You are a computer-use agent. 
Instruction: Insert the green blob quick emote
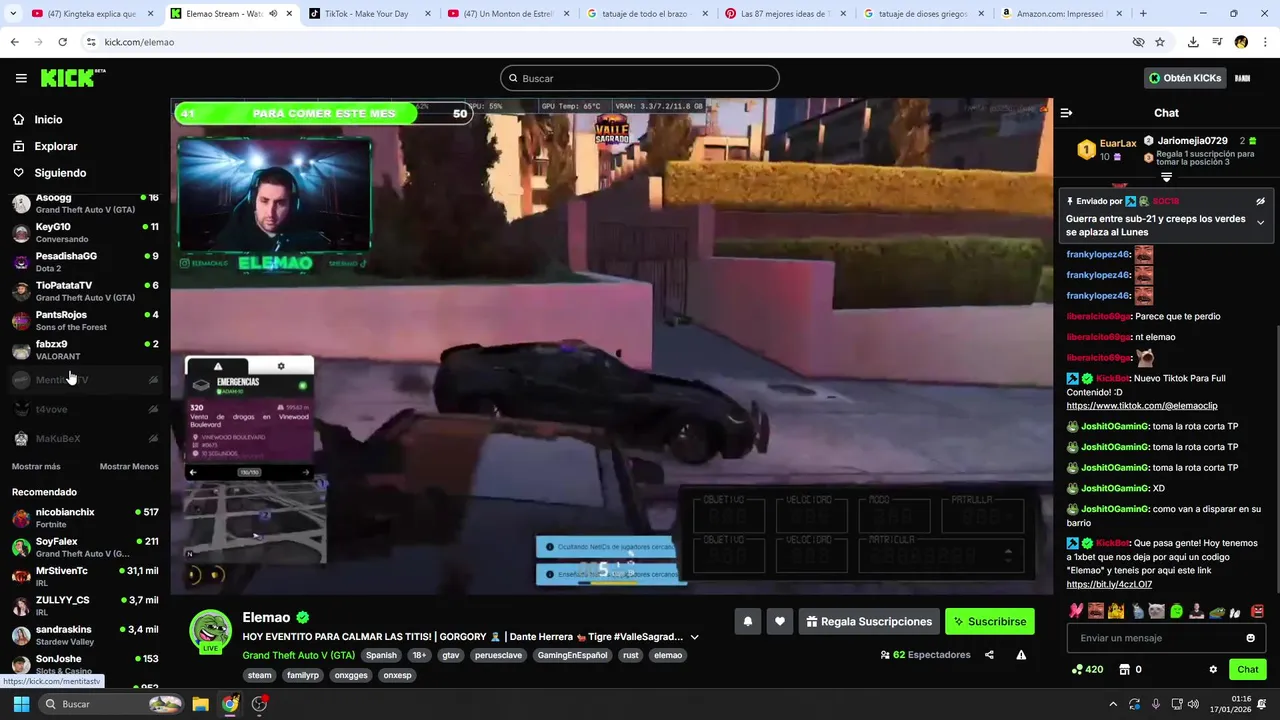(x=1176, y=611)
